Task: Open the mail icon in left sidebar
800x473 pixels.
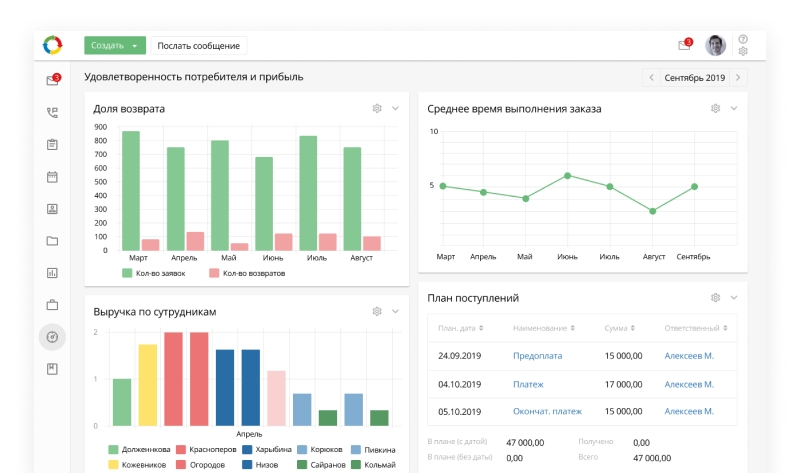Action: tap(52, 81)
